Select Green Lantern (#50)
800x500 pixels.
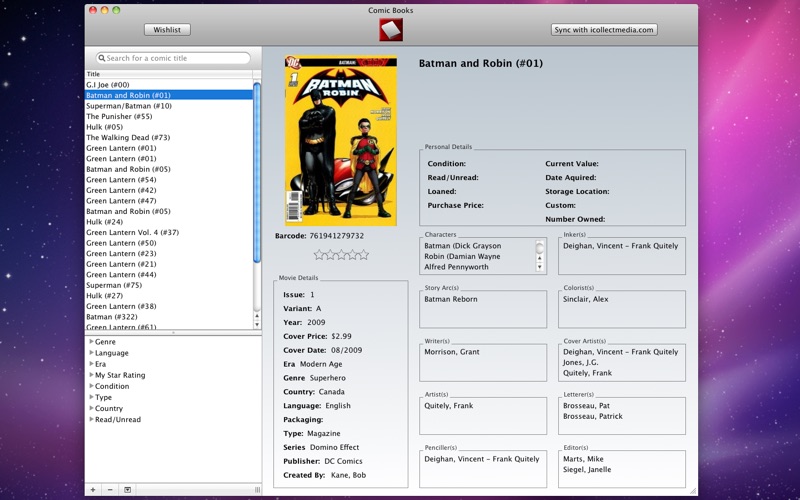click(169, 243)
